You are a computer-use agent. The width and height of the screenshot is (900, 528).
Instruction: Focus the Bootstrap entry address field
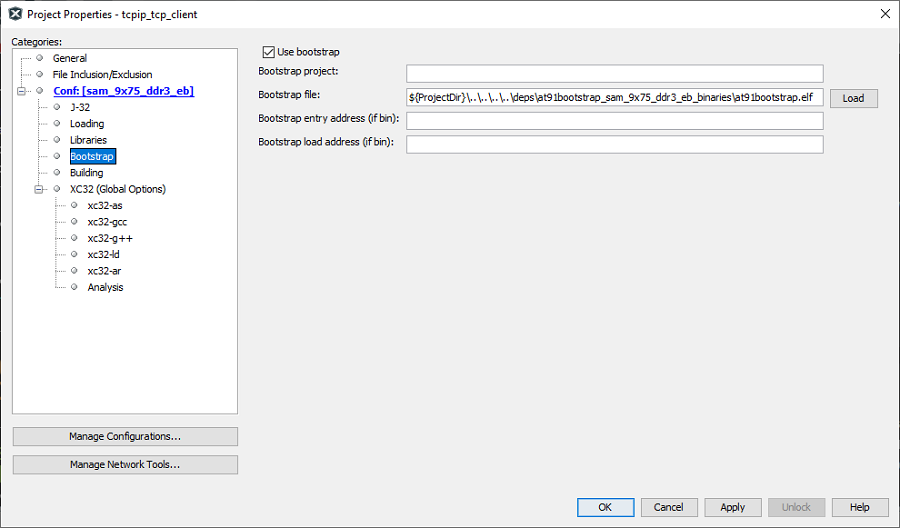coord(615,121)
